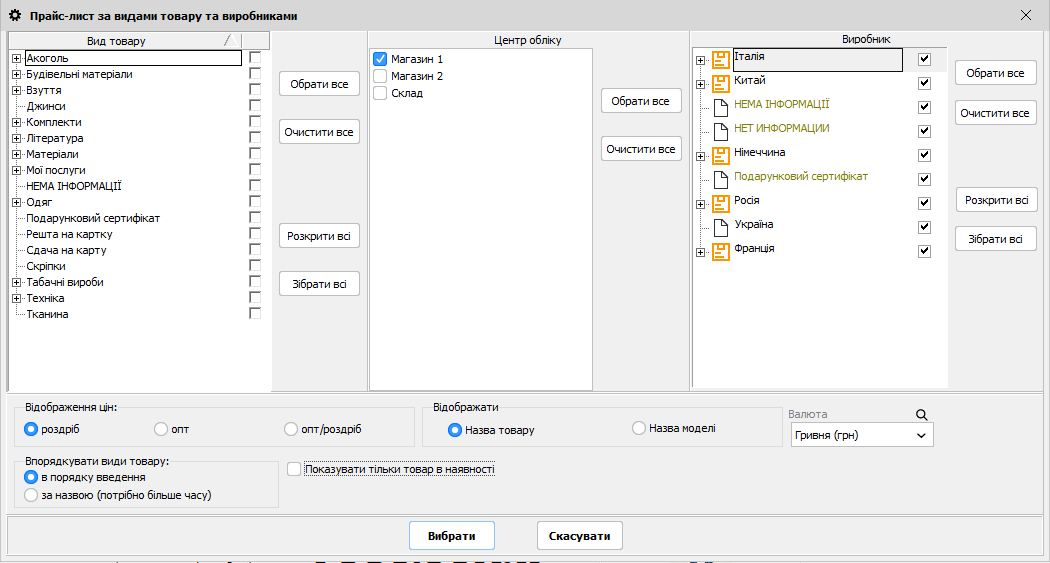1050x563 pixels.
Task: Click the orange icon next to Німеччина
Action: 720,156
